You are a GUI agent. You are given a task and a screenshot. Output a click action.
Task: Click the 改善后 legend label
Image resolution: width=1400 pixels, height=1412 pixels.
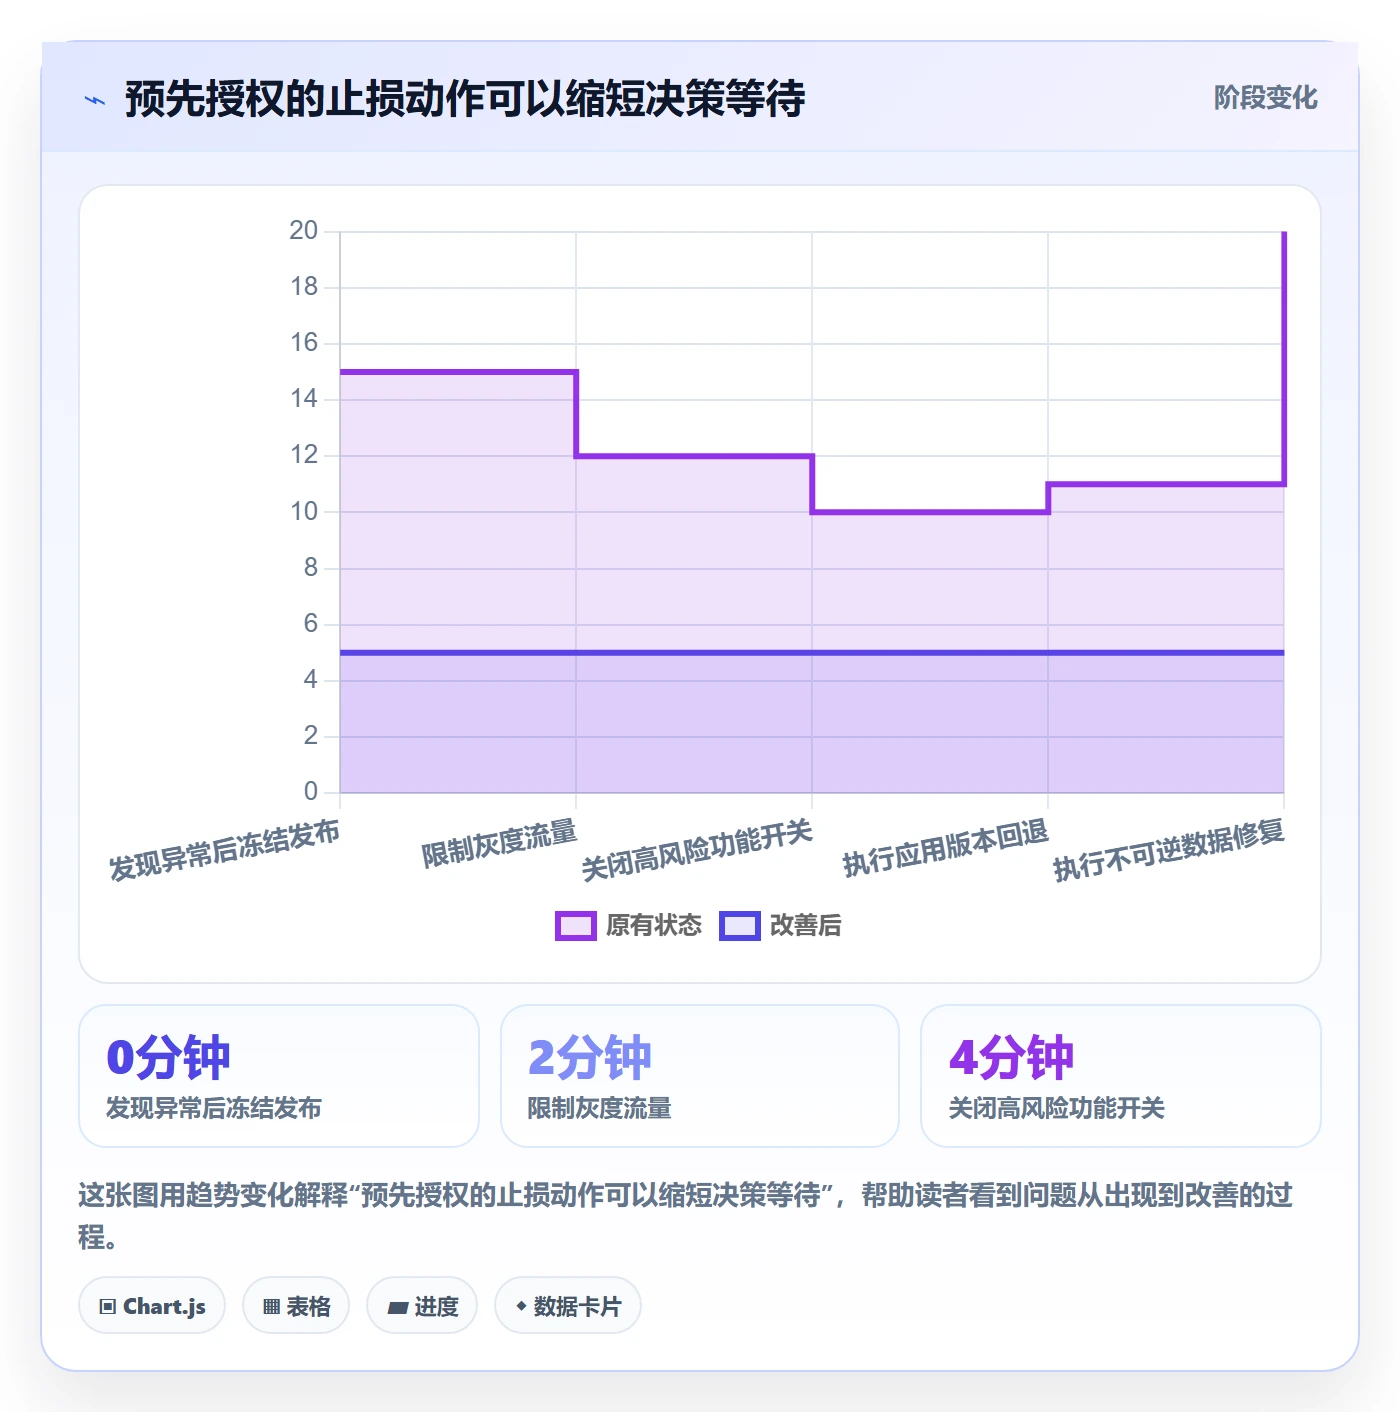tap(806, 926)
